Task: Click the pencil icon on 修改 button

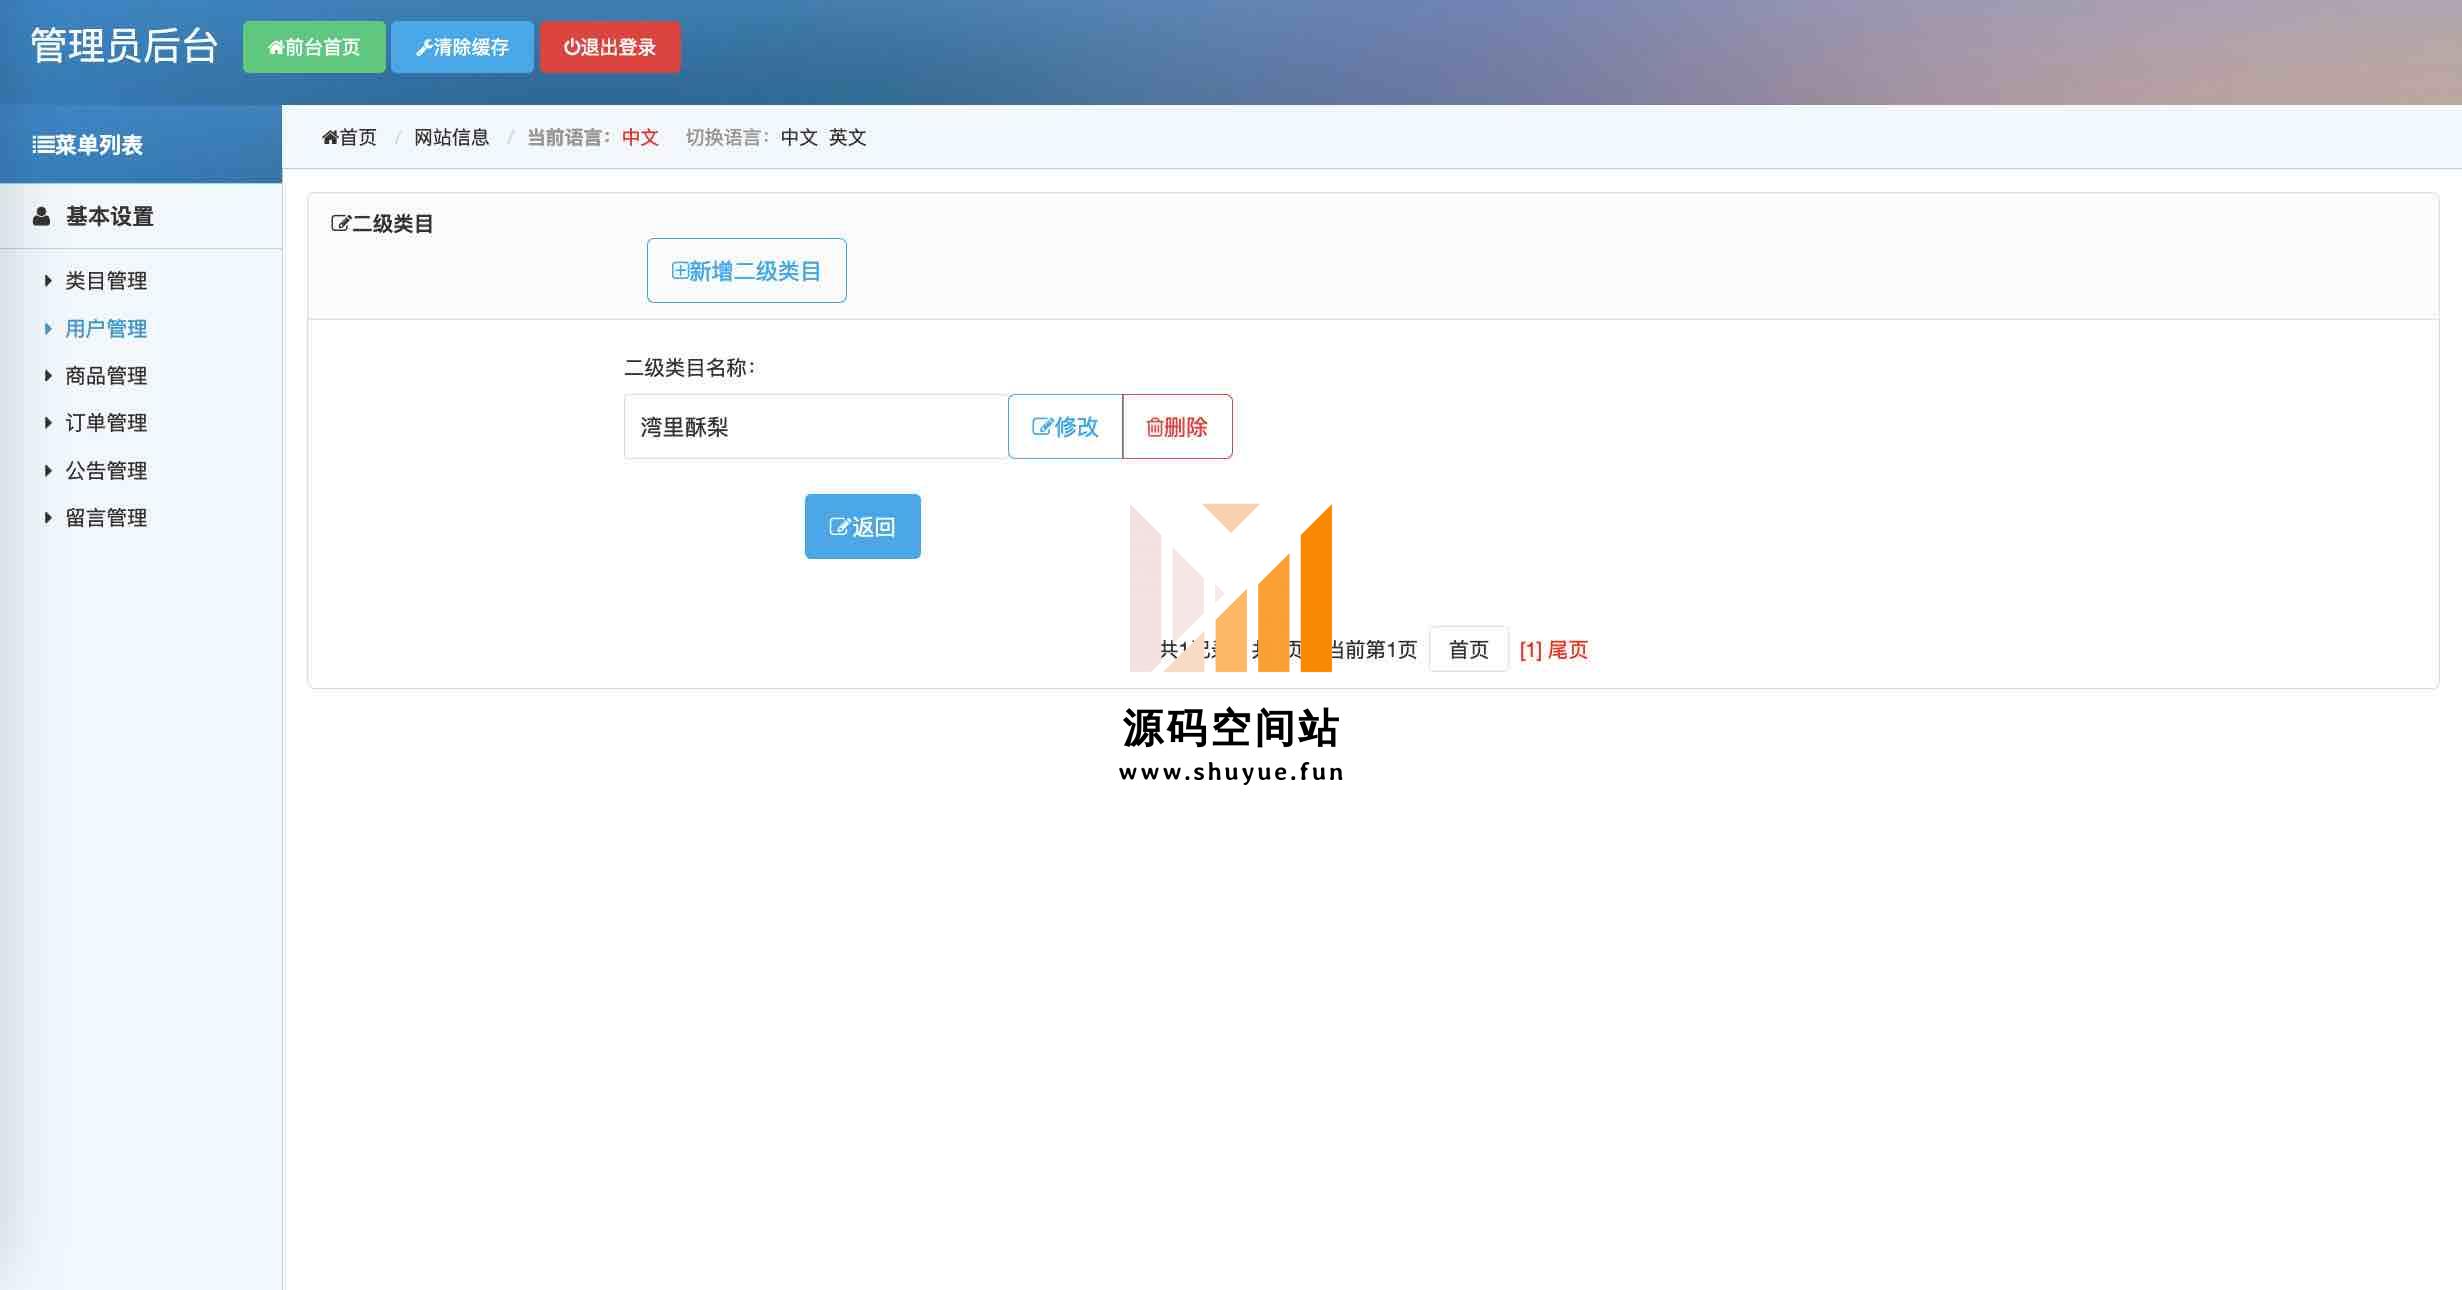Action: tap(1042, 427)
